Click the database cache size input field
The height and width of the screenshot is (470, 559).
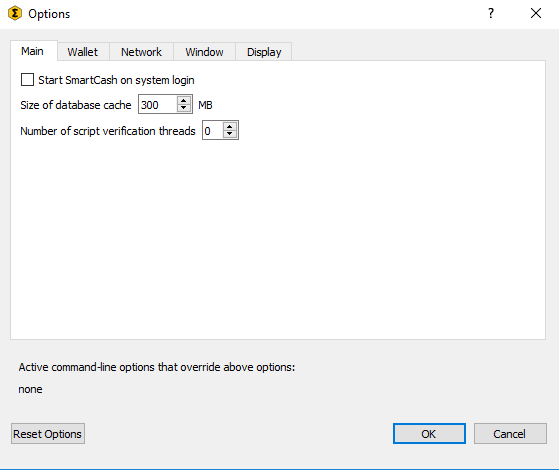(x=158, y=104)
